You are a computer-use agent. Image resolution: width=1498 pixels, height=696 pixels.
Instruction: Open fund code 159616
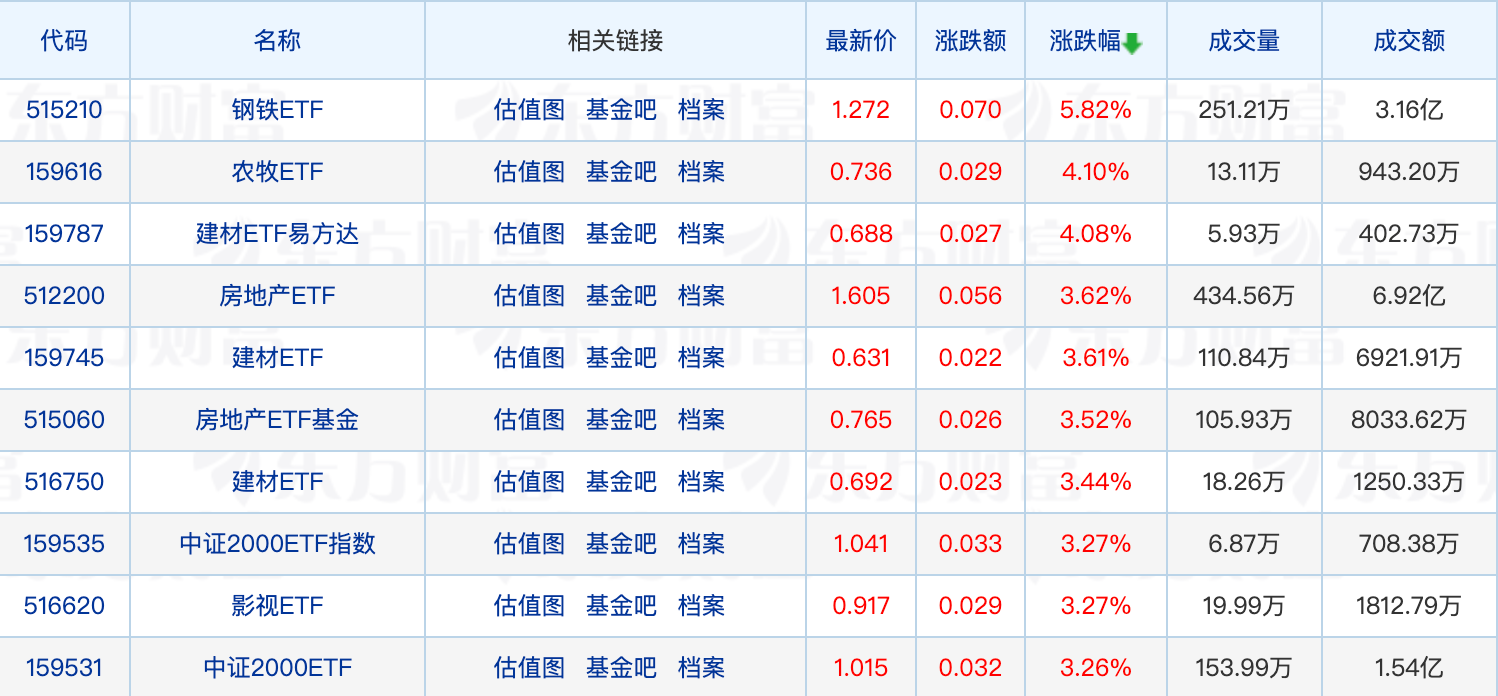click(x=65, y=172)
